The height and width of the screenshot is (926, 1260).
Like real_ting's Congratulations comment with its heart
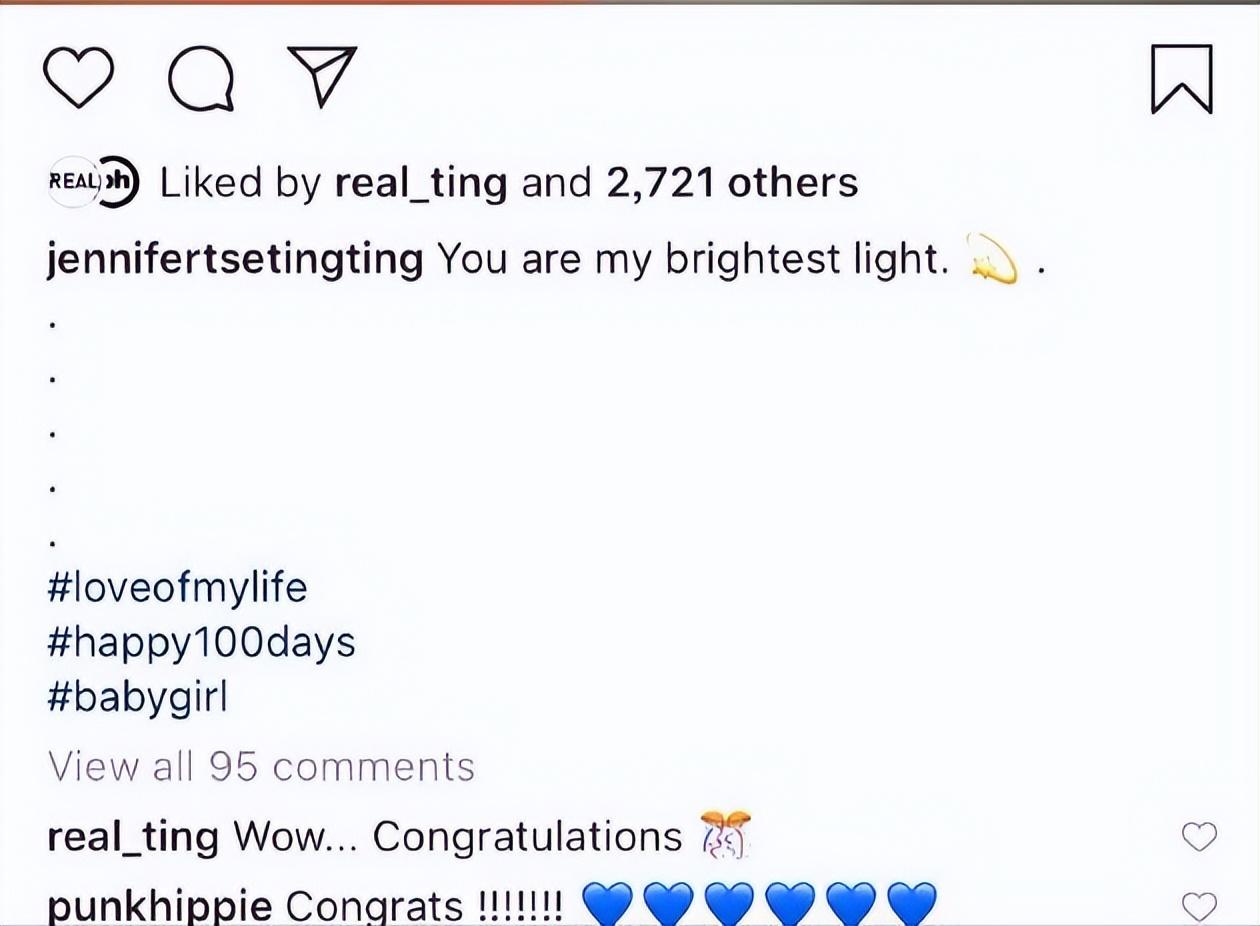(1199, 837)
